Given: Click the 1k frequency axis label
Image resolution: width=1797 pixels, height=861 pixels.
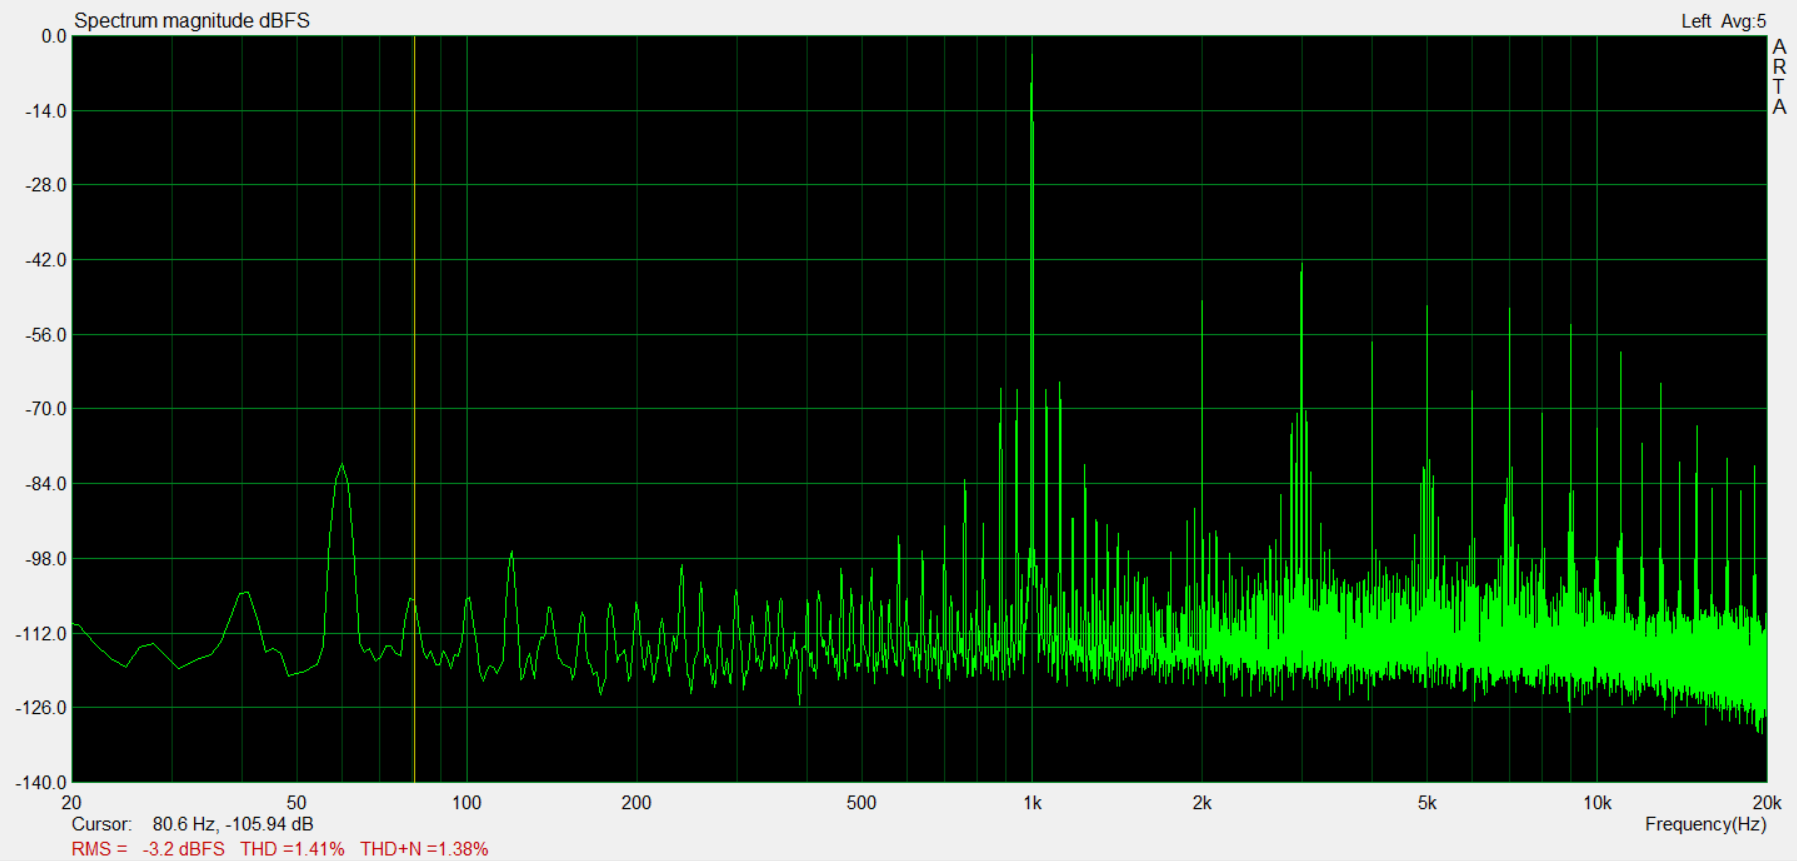Looking at the screenshot, I should [1032, 803].
